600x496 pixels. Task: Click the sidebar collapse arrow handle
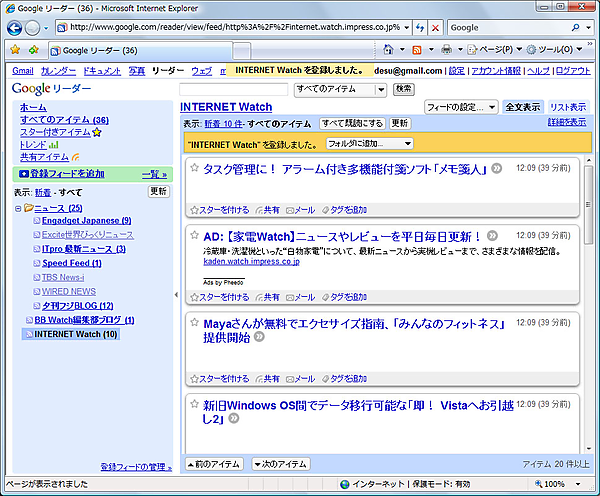[x=176, y=295]
